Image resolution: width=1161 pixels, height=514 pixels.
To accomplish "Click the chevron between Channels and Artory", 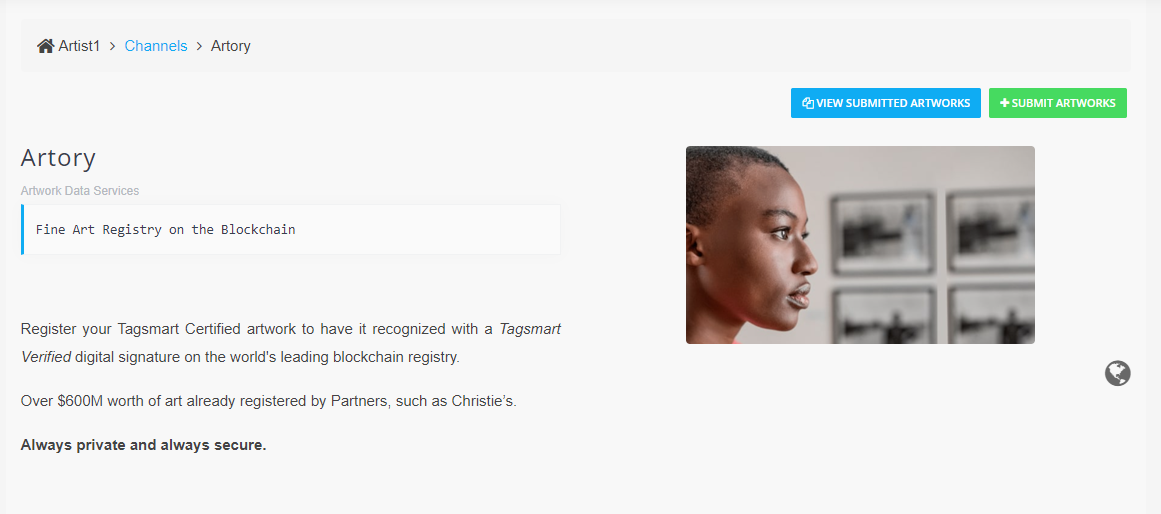I will 199,46.
